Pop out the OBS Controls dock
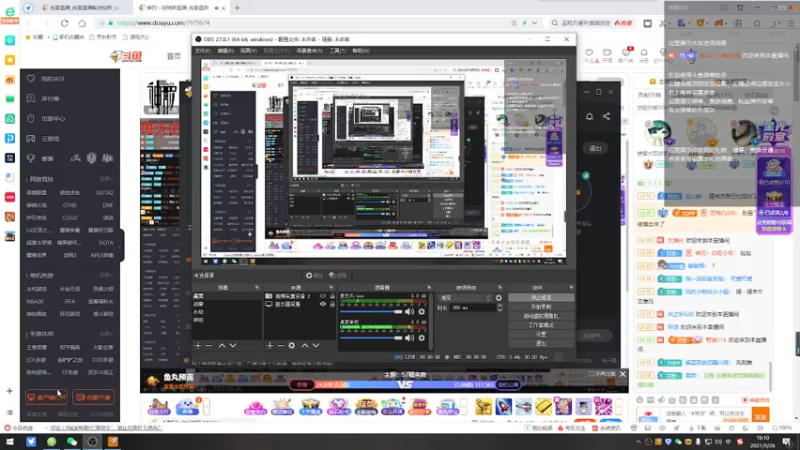The image size is (800, 450). pyautogui.click(x=571, y=288)
